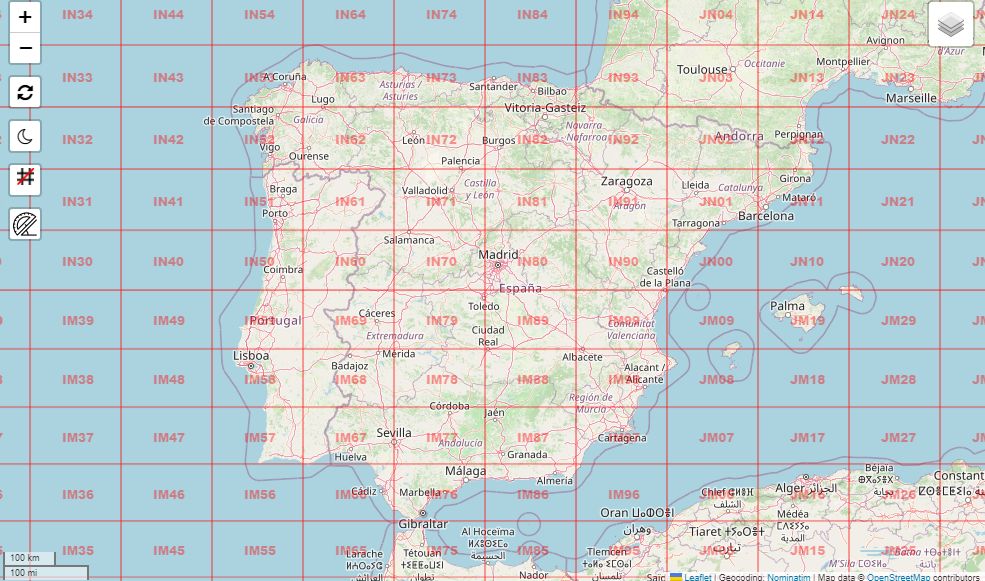Toggle the day/night terminator display
This screenshot has height=581, width=985.
24,135
